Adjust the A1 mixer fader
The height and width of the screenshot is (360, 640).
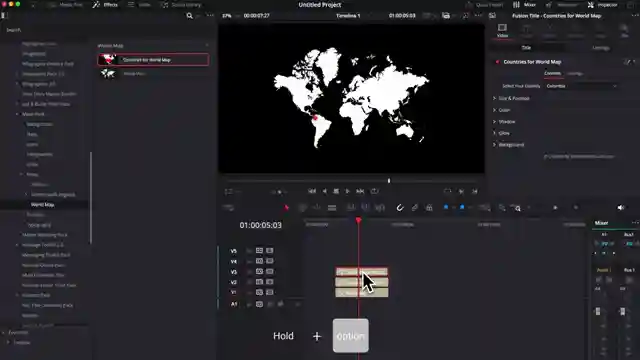pos(598,311)
